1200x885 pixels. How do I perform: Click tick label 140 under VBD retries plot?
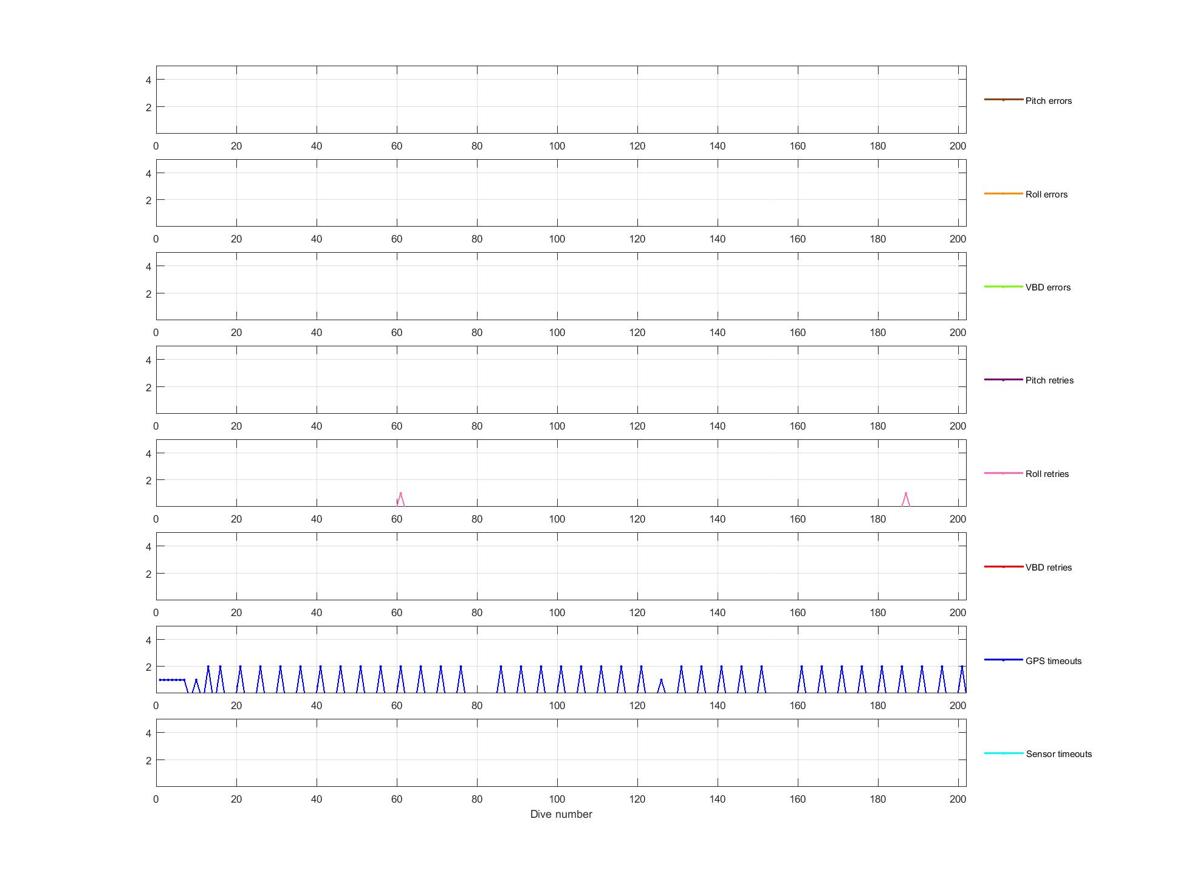(x=717, y=612)
